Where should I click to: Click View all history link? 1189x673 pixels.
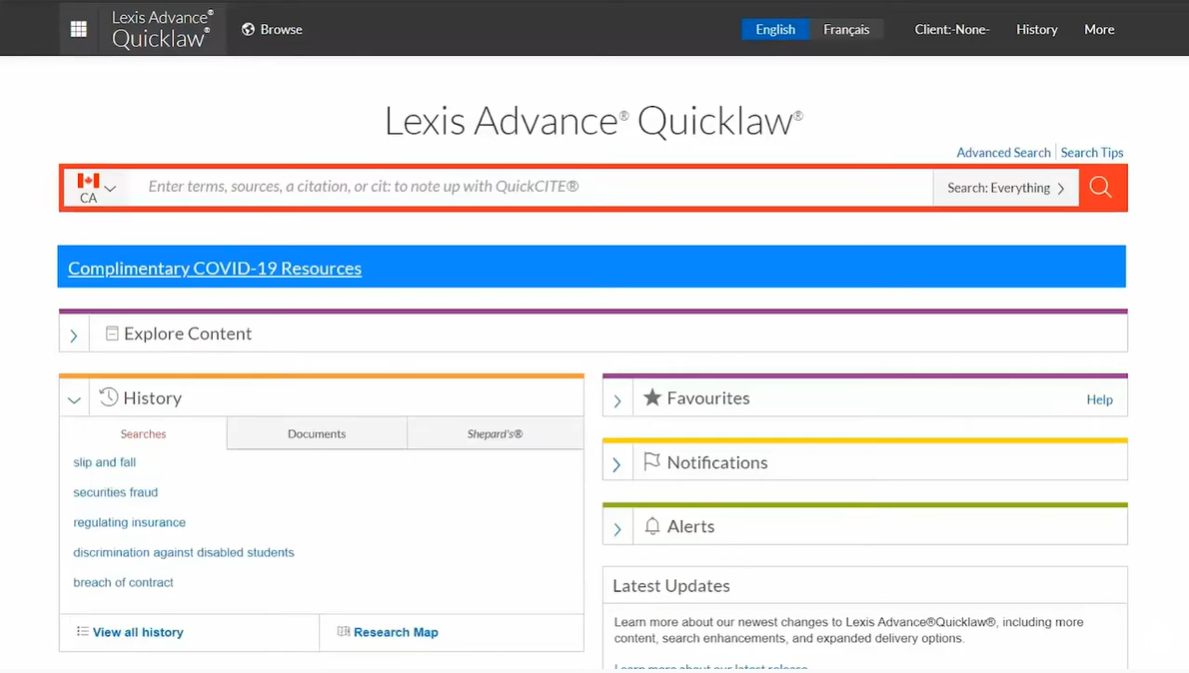point(138,632)
